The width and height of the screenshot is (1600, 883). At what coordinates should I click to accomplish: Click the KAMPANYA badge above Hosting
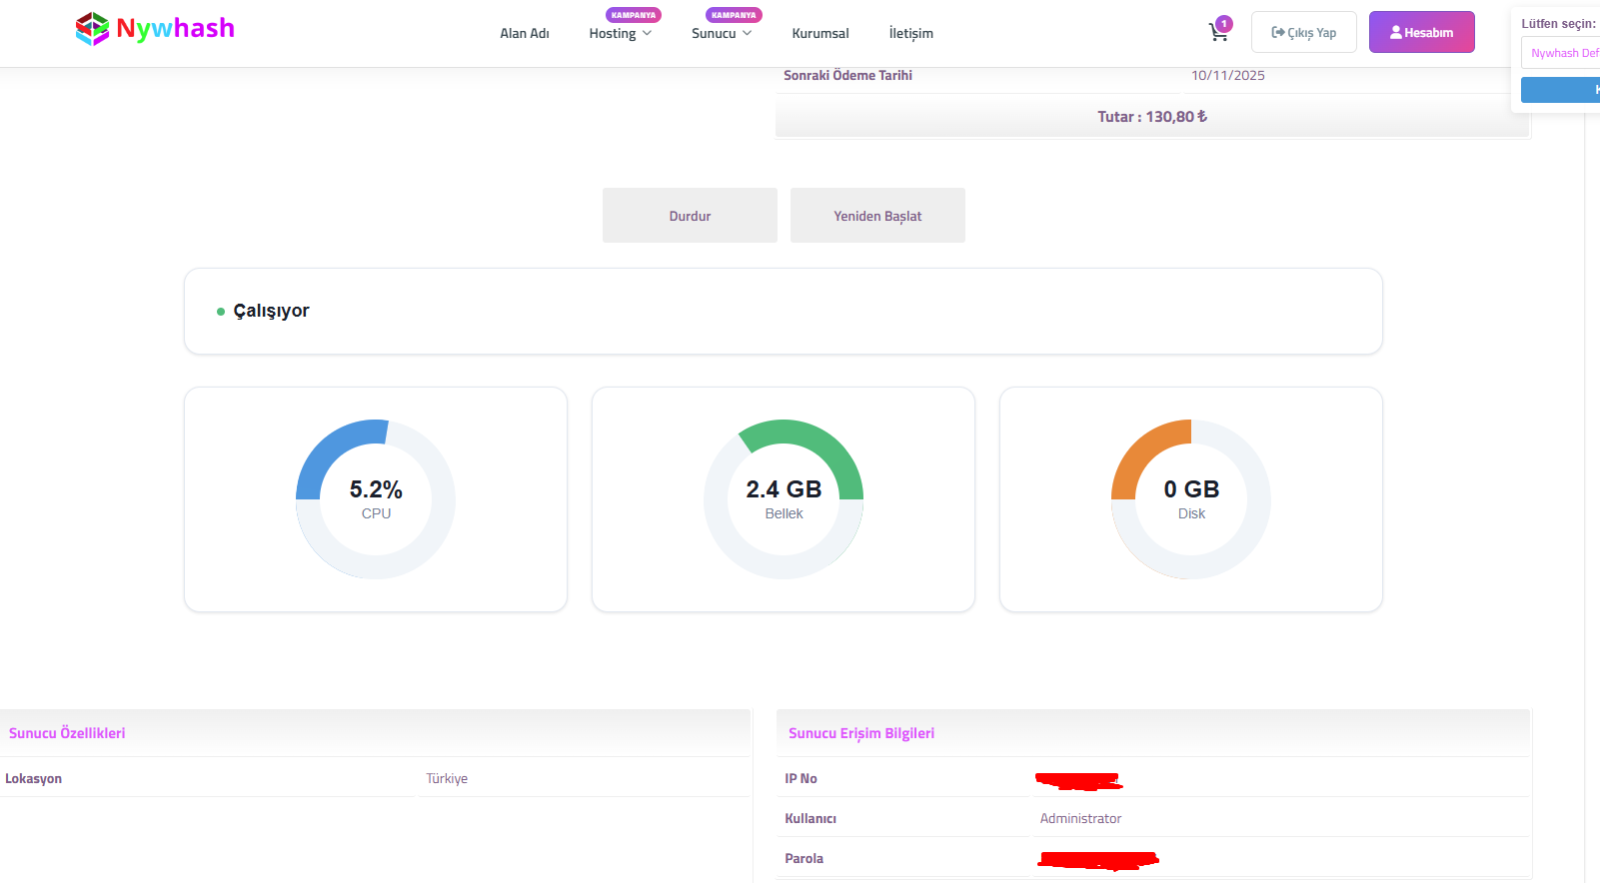(x=633, y=15)
